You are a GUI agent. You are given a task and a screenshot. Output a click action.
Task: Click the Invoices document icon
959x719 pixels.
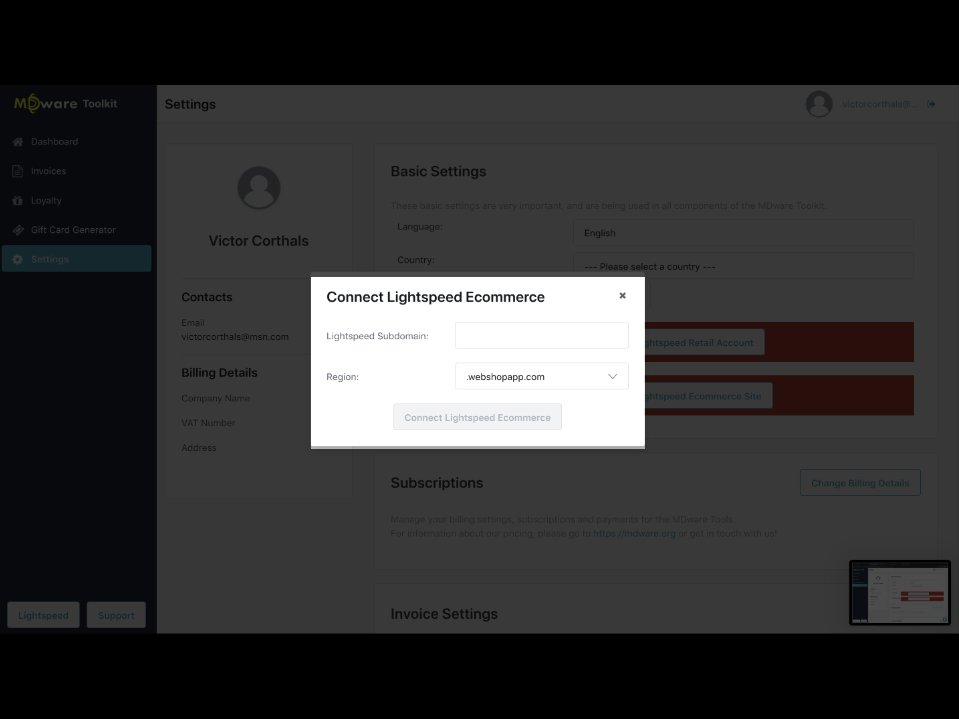pos(18,171)
